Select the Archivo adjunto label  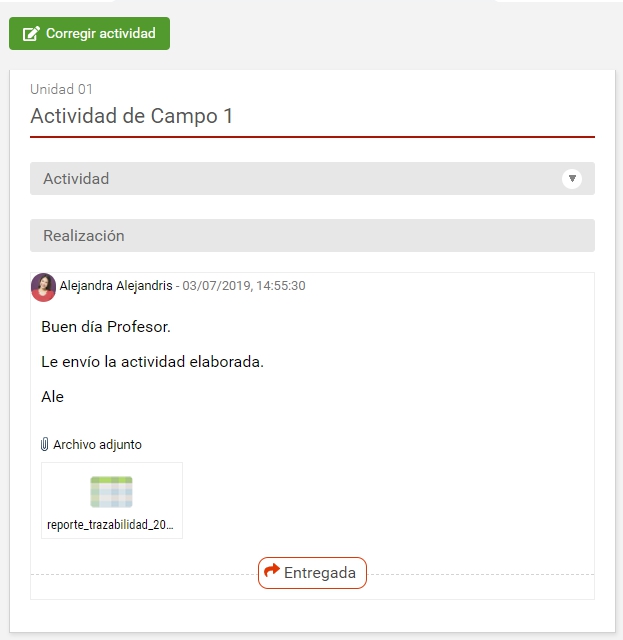point(97,445)
